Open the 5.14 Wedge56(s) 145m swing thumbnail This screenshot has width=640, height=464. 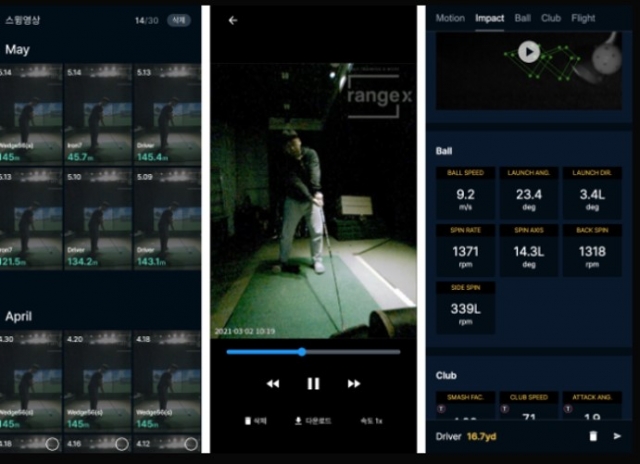(31, 114)
